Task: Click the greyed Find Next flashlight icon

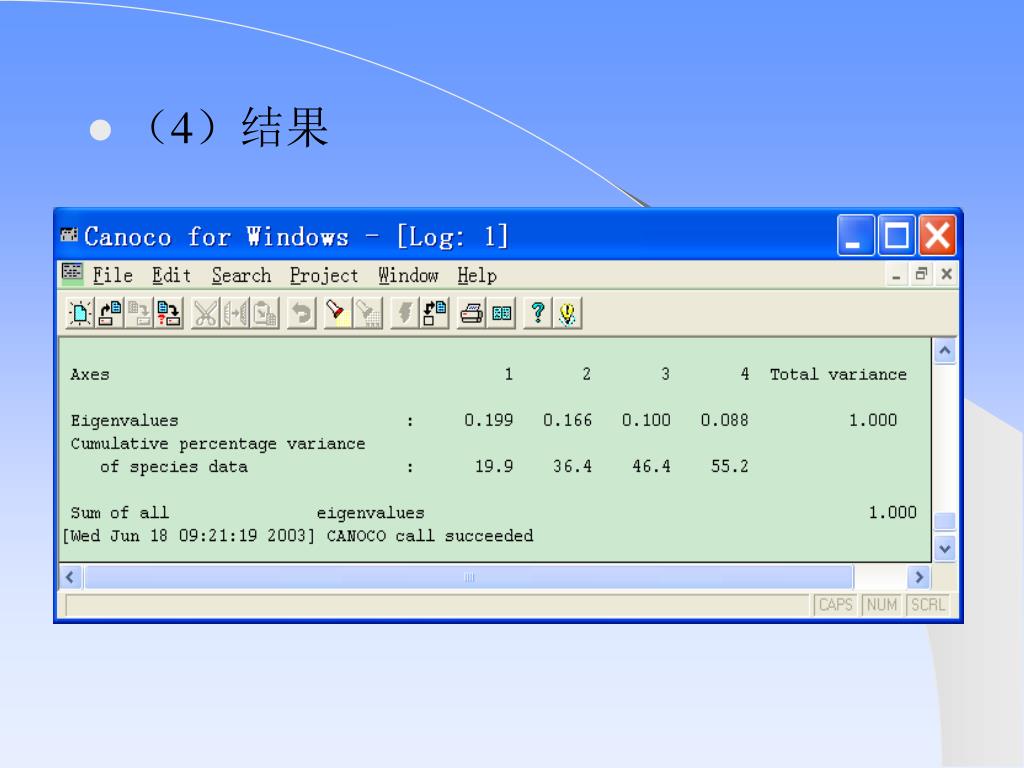Action: (x=368, y=313)
